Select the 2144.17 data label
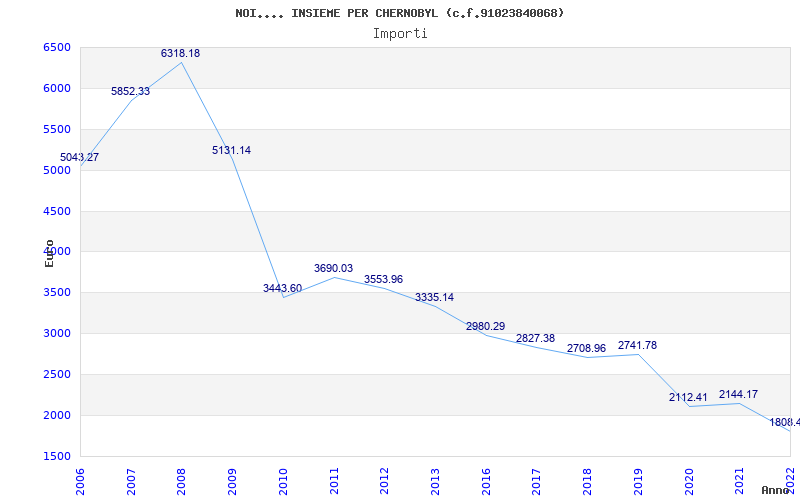This screenshot has height=500, width=800. tap(738, 394)
